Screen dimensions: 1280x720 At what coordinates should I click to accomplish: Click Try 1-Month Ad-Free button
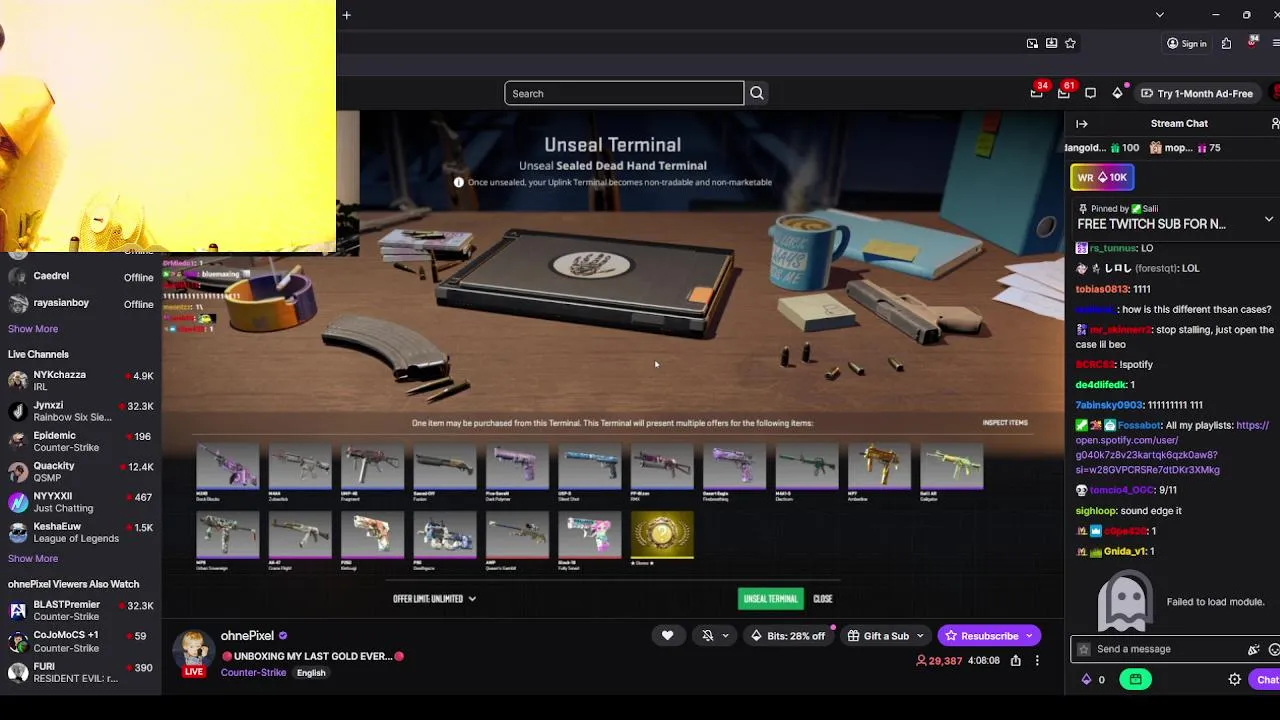[x=1196, y=93]
